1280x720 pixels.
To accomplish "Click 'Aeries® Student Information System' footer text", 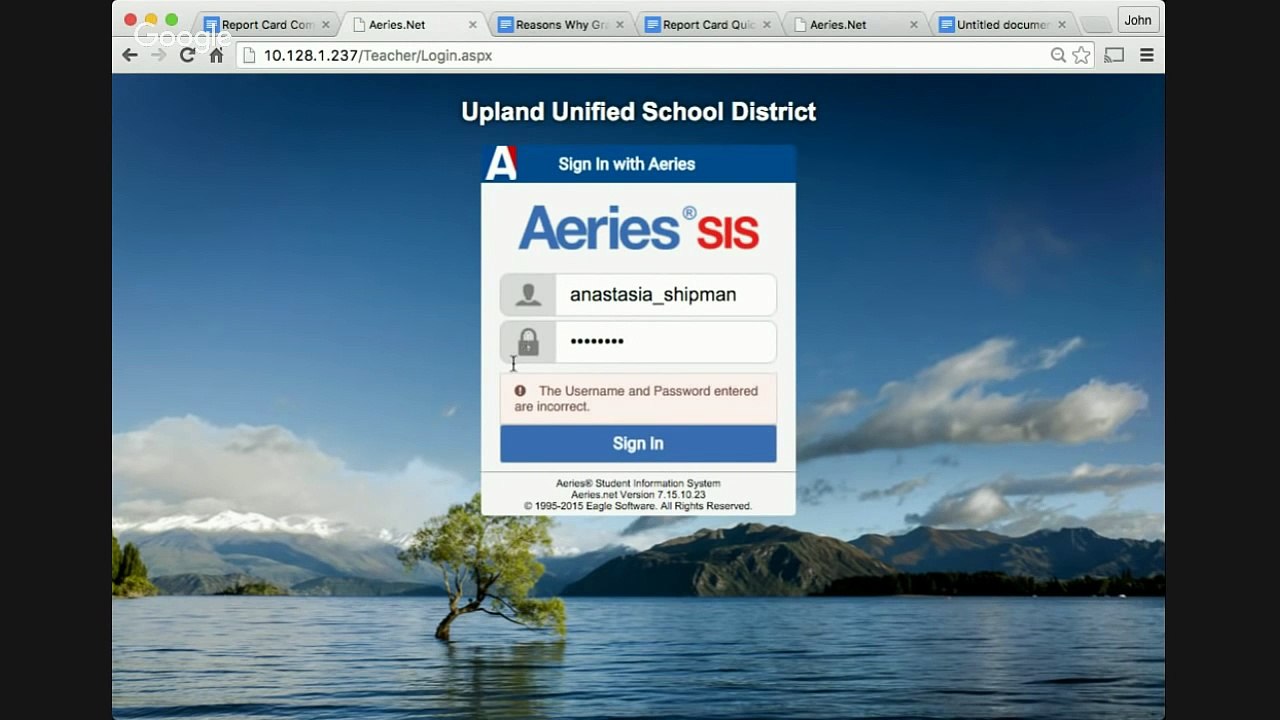I will (x=638, y=484).
